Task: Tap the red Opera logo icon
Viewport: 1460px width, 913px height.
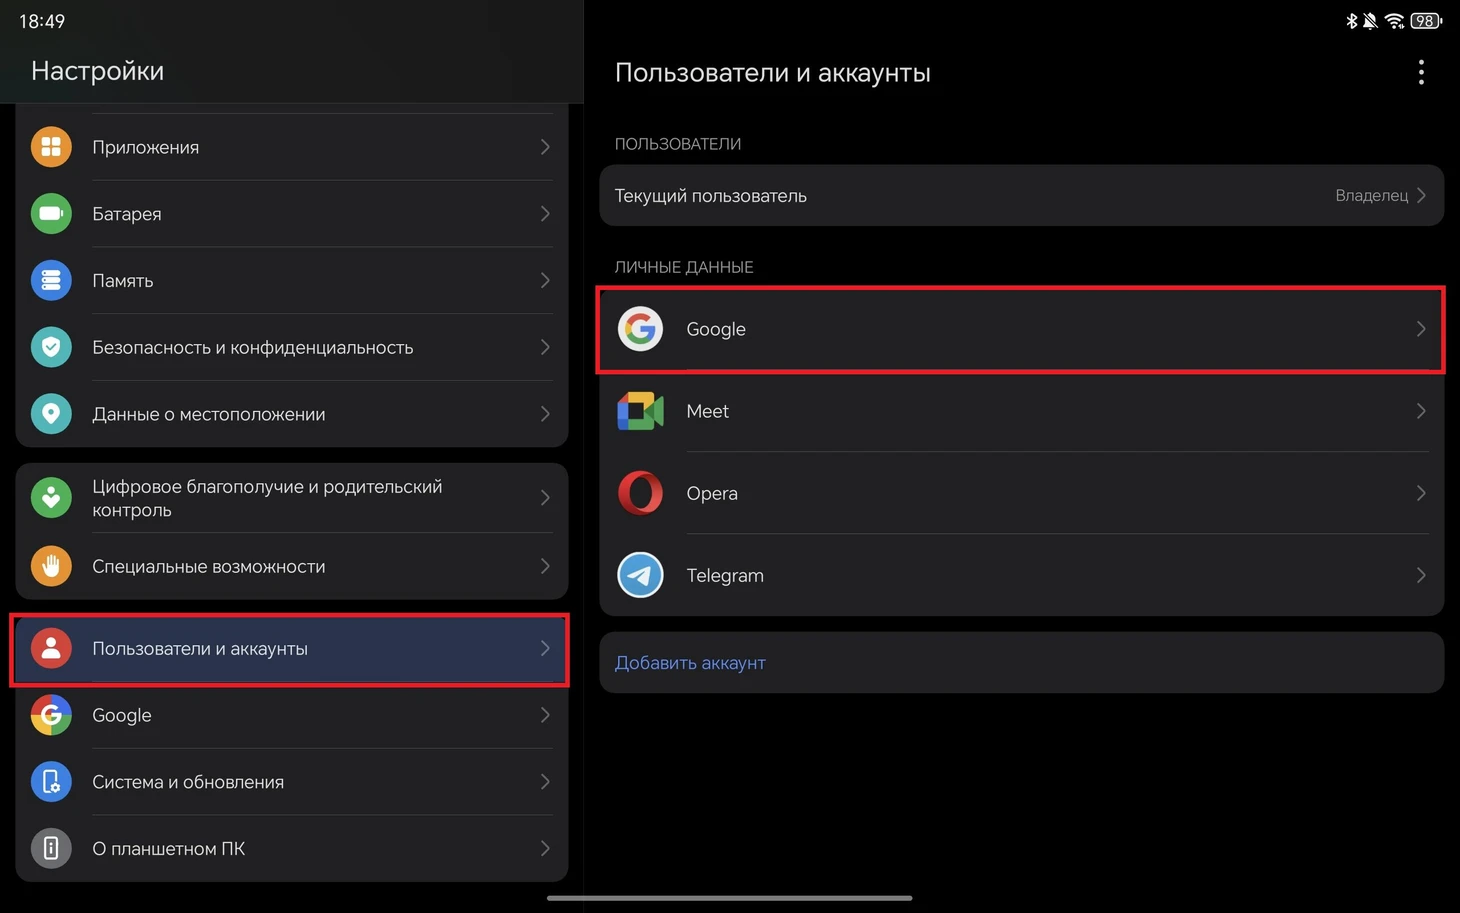Action: point(640,493)
